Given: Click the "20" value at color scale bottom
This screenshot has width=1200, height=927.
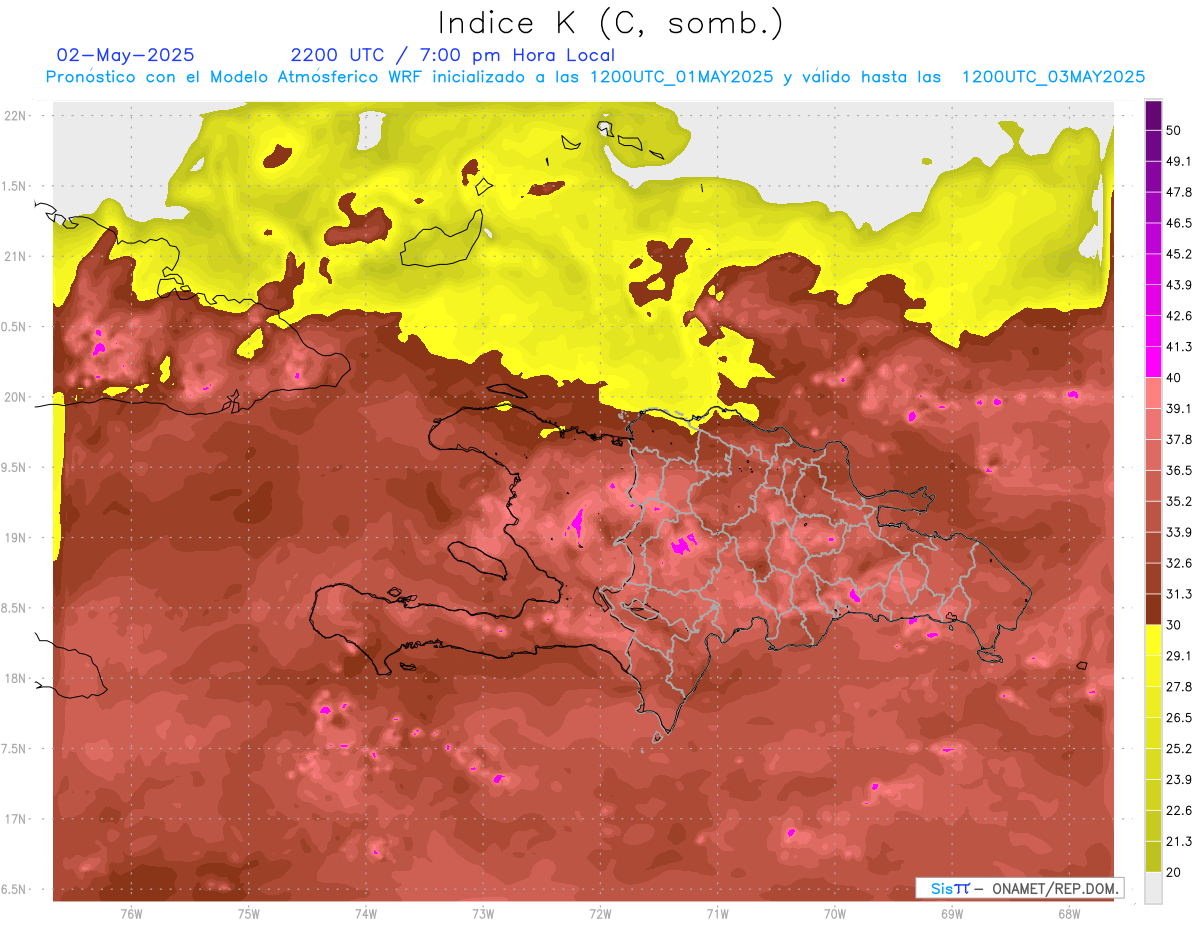Looking at the screenshot, I should click(x=1174, y=873).
